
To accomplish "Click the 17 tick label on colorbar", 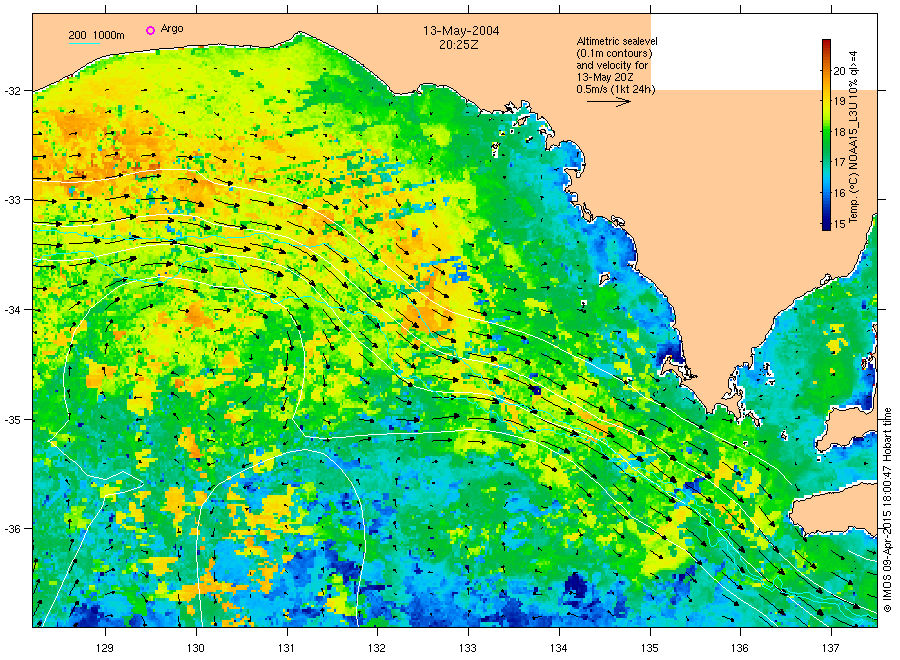I will 840,162.
